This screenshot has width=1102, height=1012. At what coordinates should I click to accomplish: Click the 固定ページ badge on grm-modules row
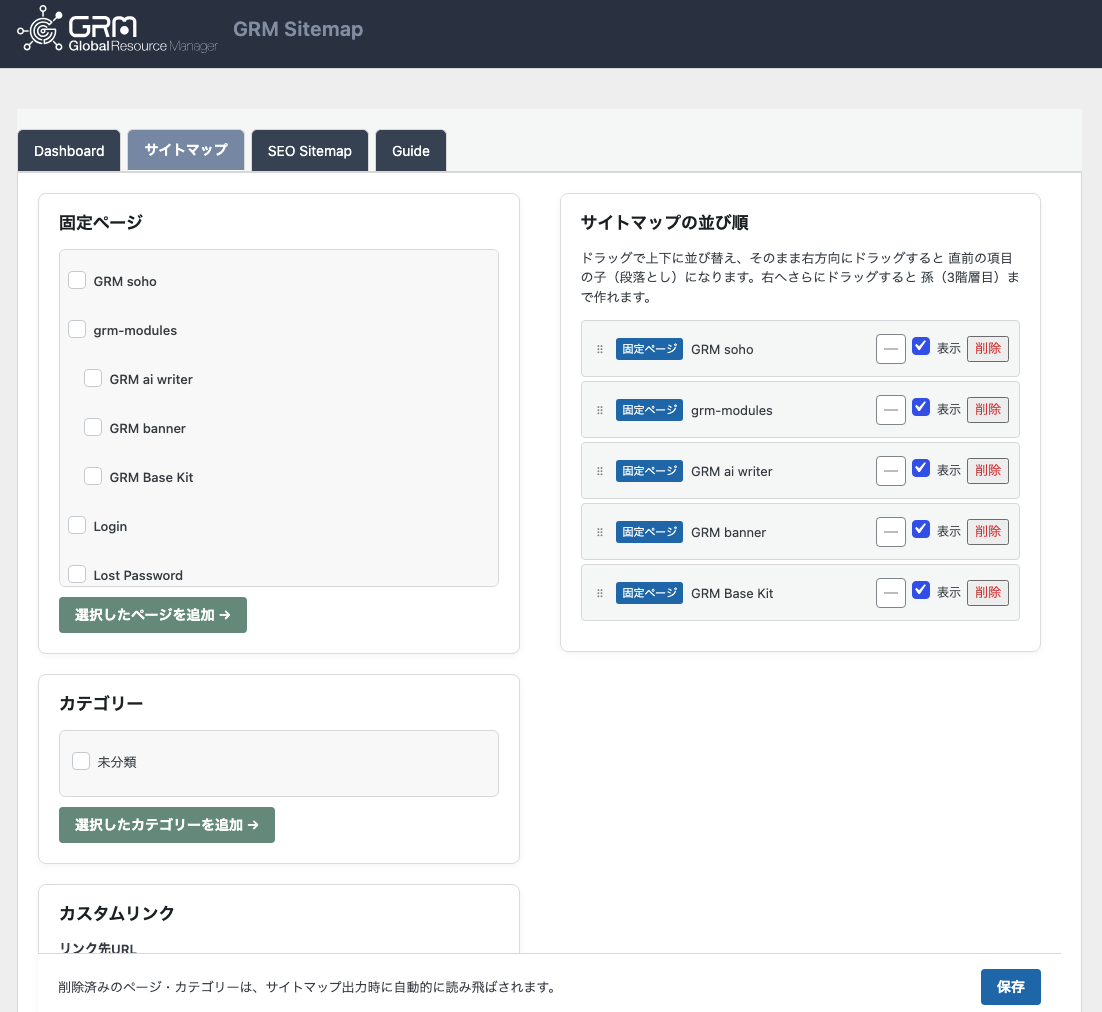coord(649,410)
